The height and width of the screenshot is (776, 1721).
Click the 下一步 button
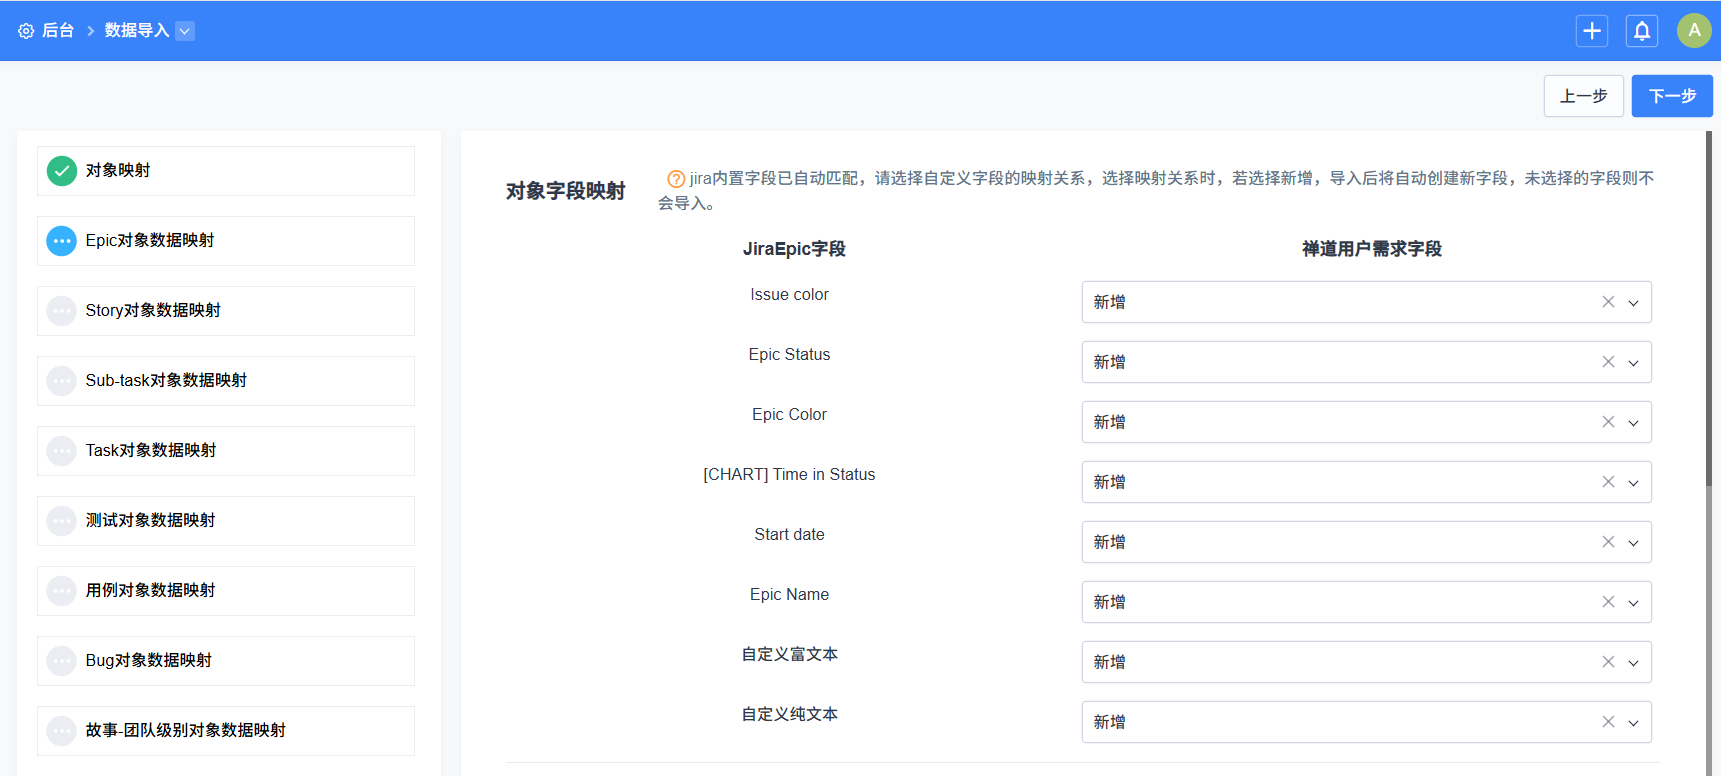[1672, 96]
